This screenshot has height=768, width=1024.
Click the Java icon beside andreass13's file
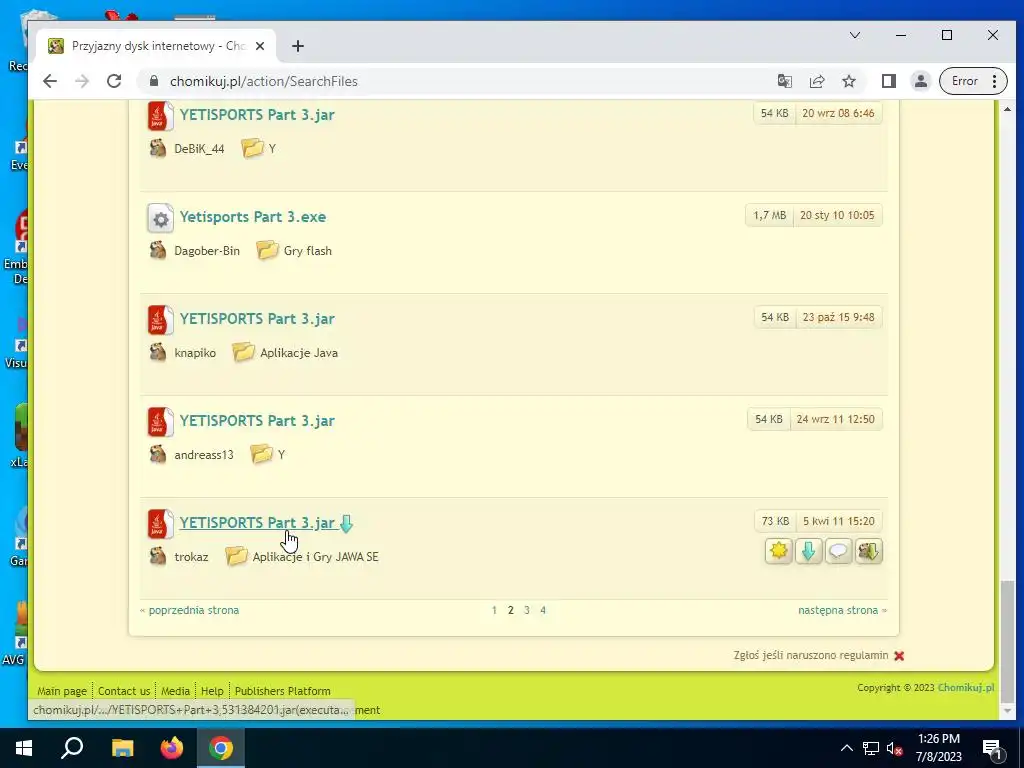pos(160,422)
